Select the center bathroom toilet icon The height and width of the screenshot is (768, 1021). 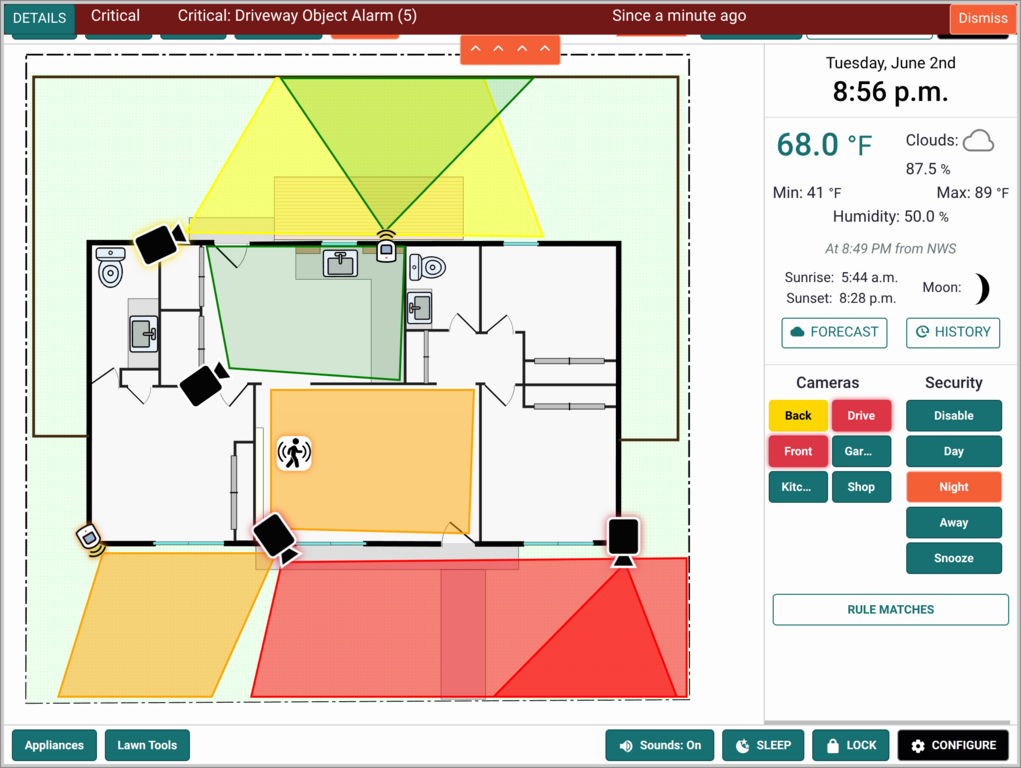click(x=427, y=266)
